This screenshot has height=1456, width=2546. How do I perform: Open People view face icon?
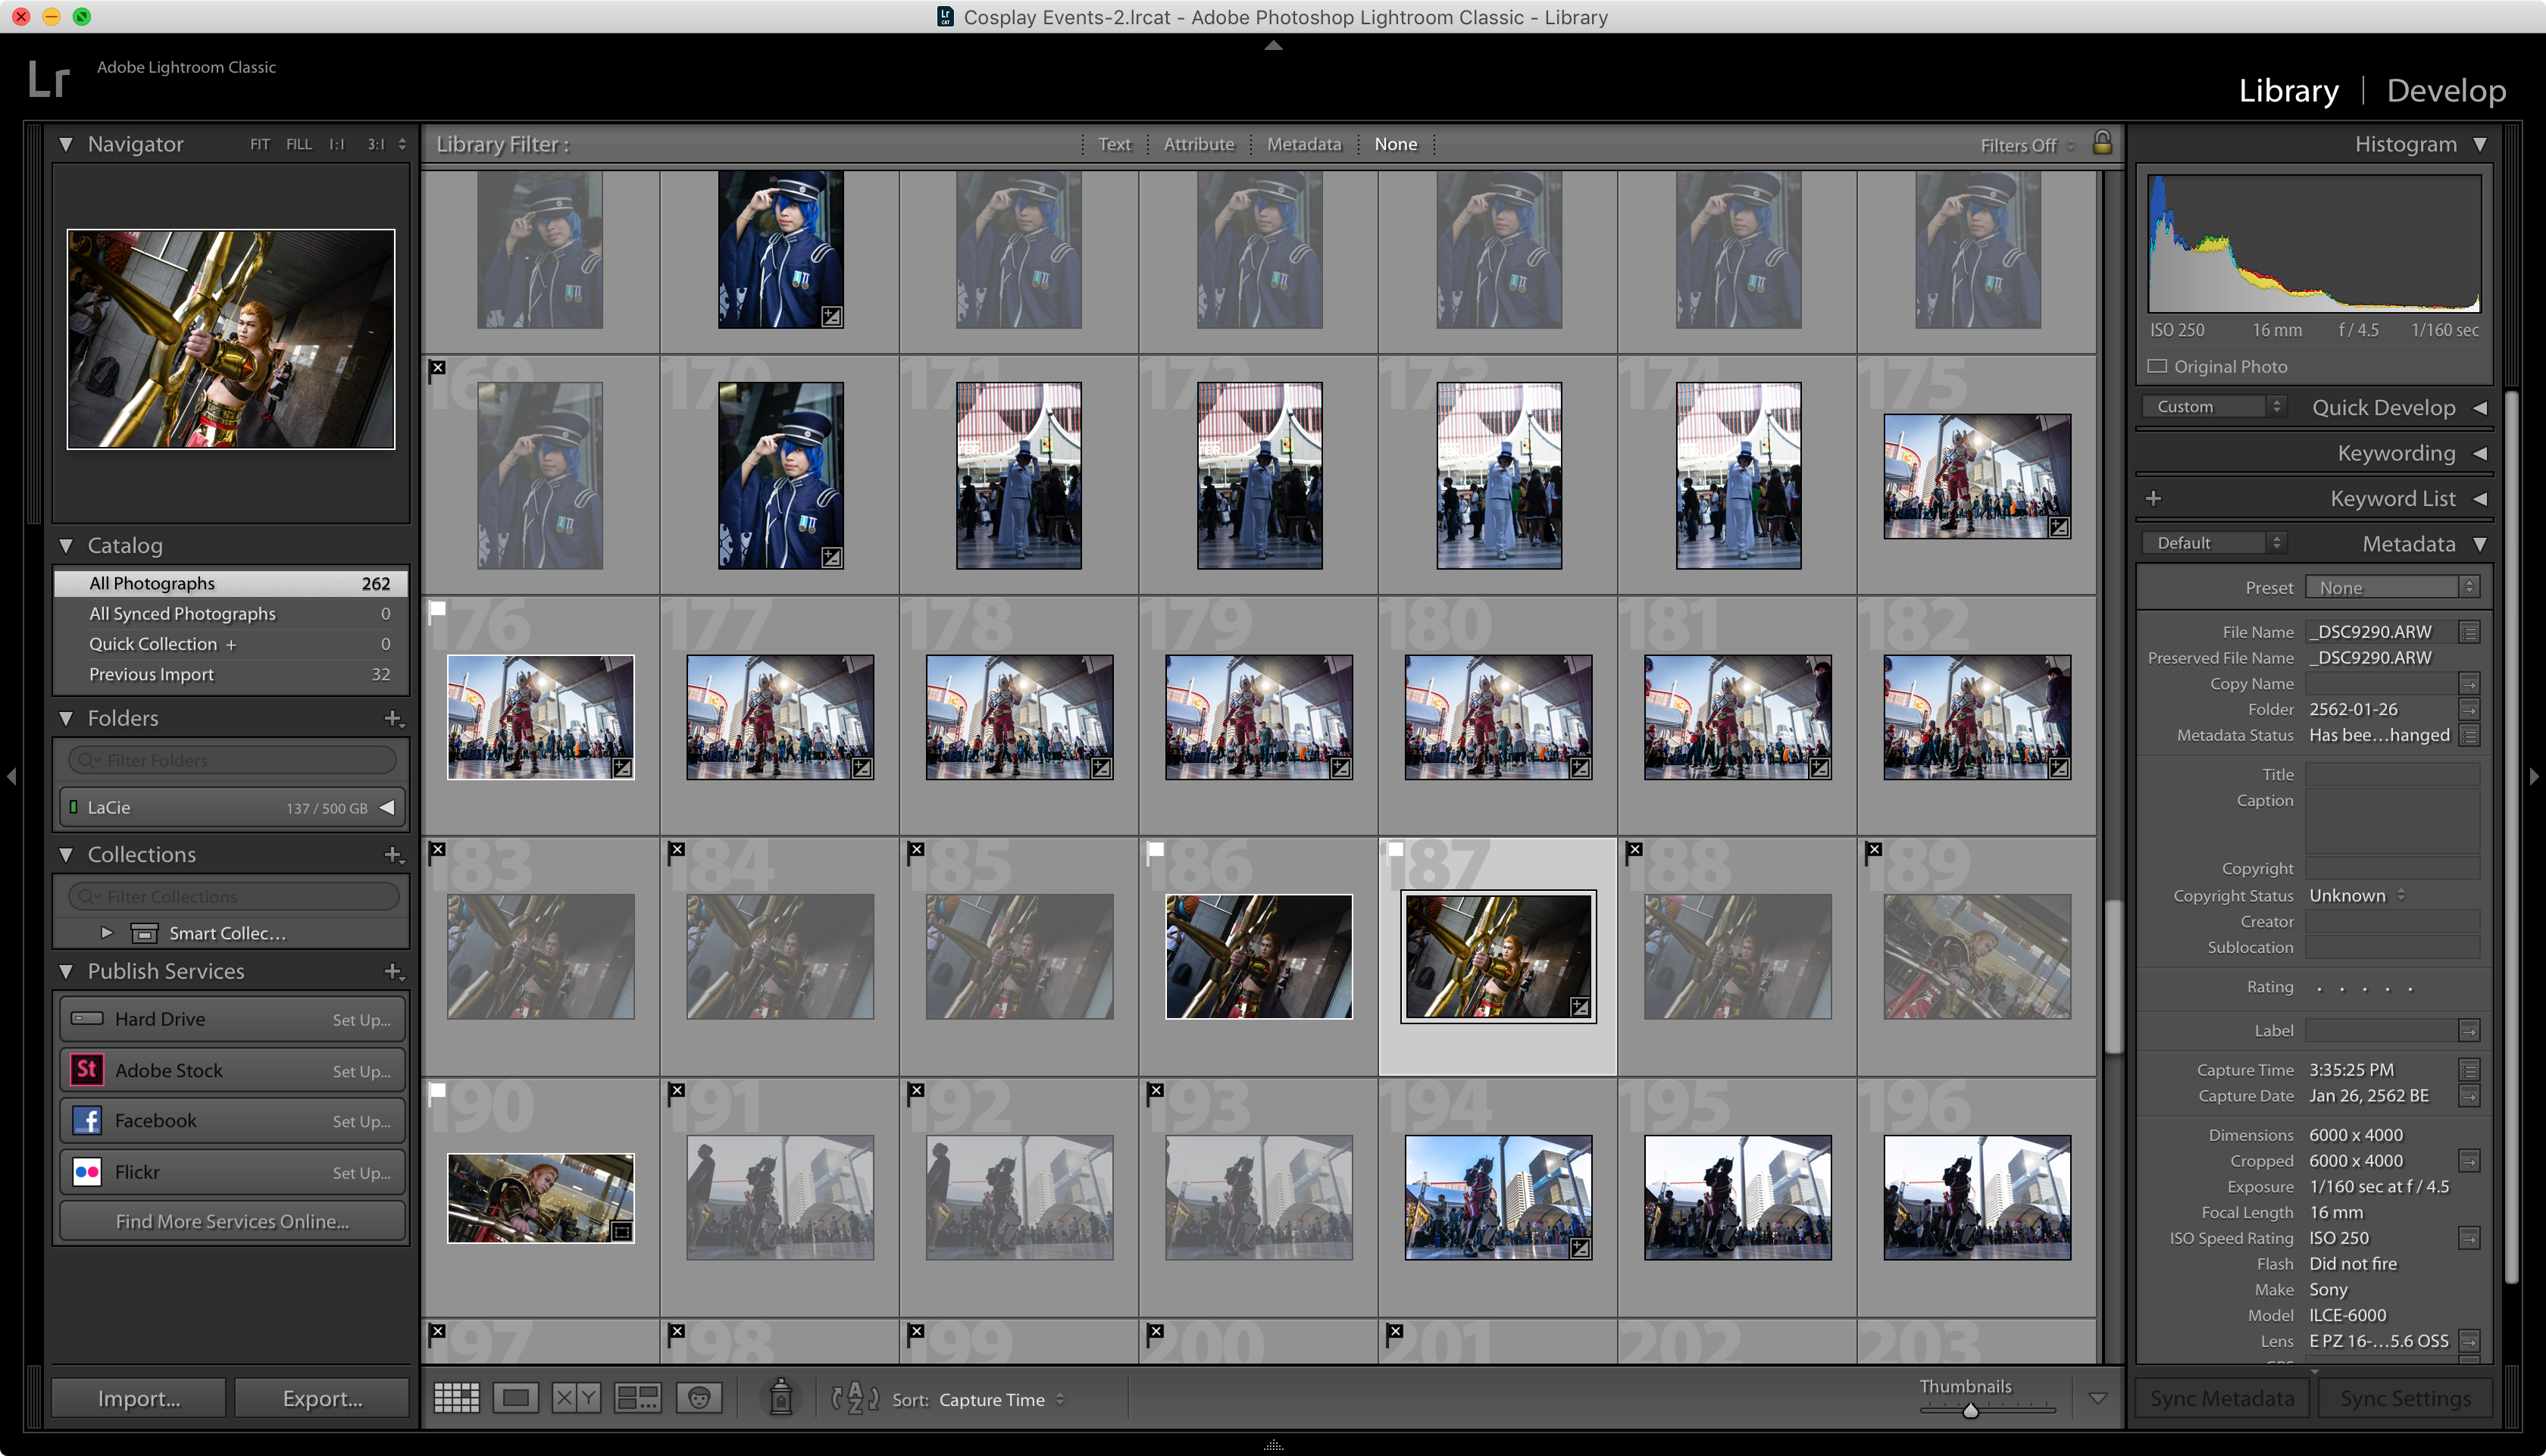pyautogui.click(x=699, y=1398)
